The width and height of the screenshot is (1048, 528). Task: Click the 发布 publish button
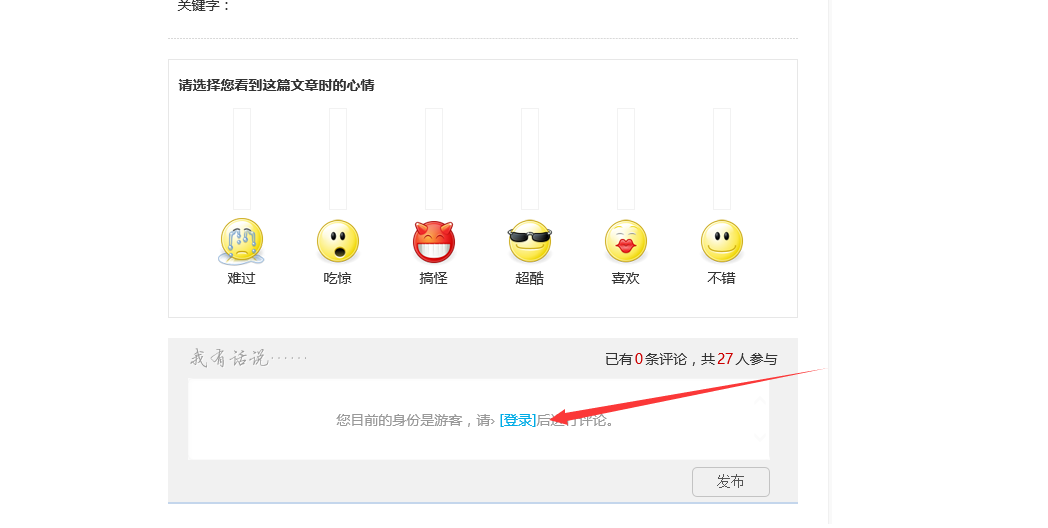click(x=731, y=482)
